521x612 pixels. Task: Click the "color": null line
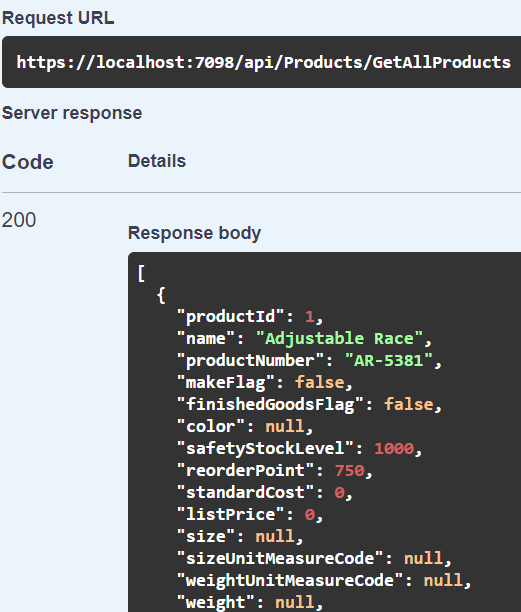pos(245,426)
